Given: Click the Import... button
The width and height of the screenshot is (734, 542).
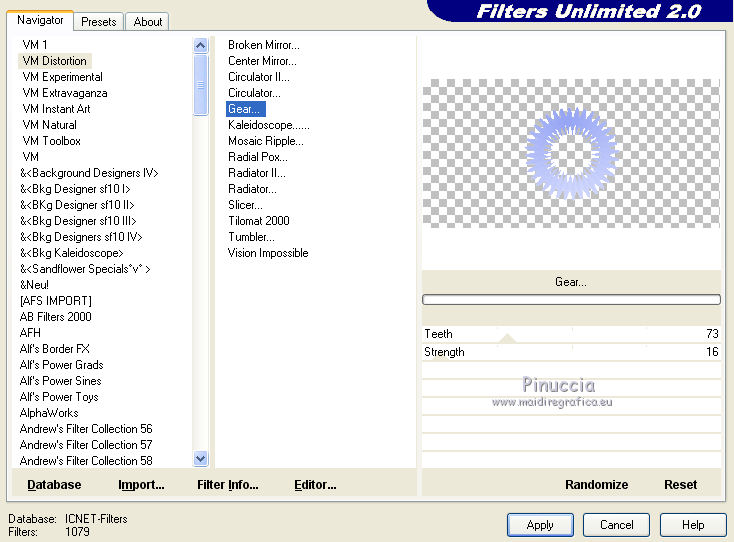Looking at the screenshot, I should (141, 485).
